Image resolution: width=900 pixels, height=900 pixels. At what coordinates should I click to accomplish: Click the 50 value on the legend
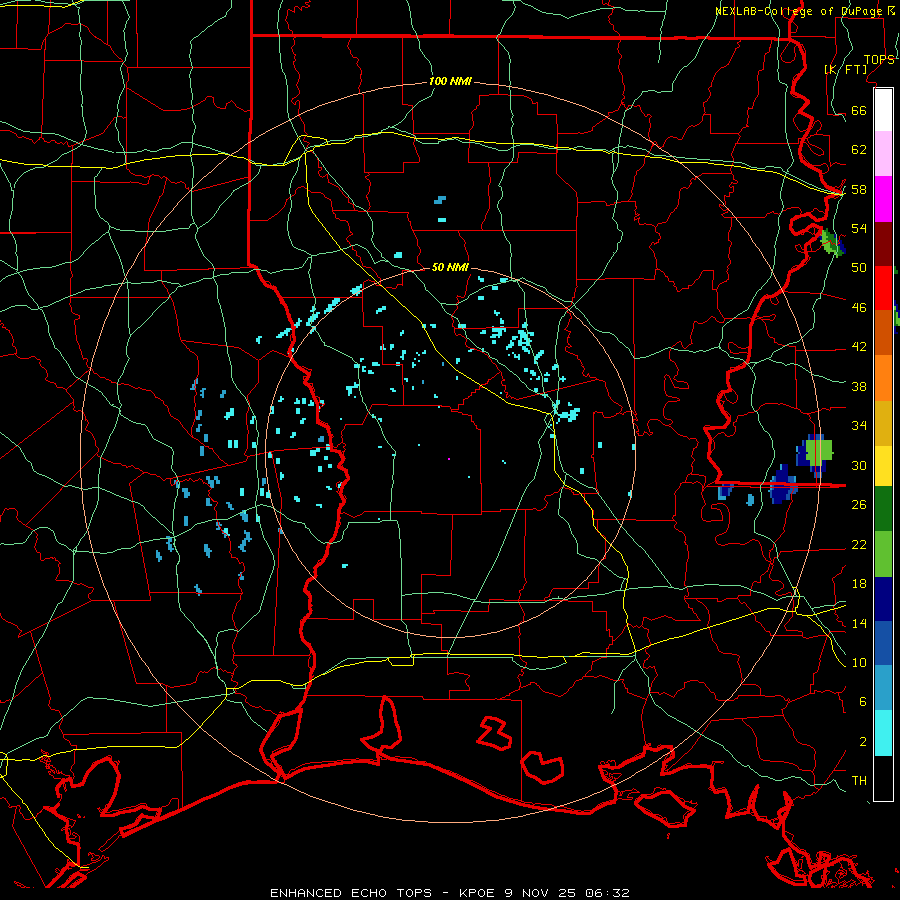point(859,267)
